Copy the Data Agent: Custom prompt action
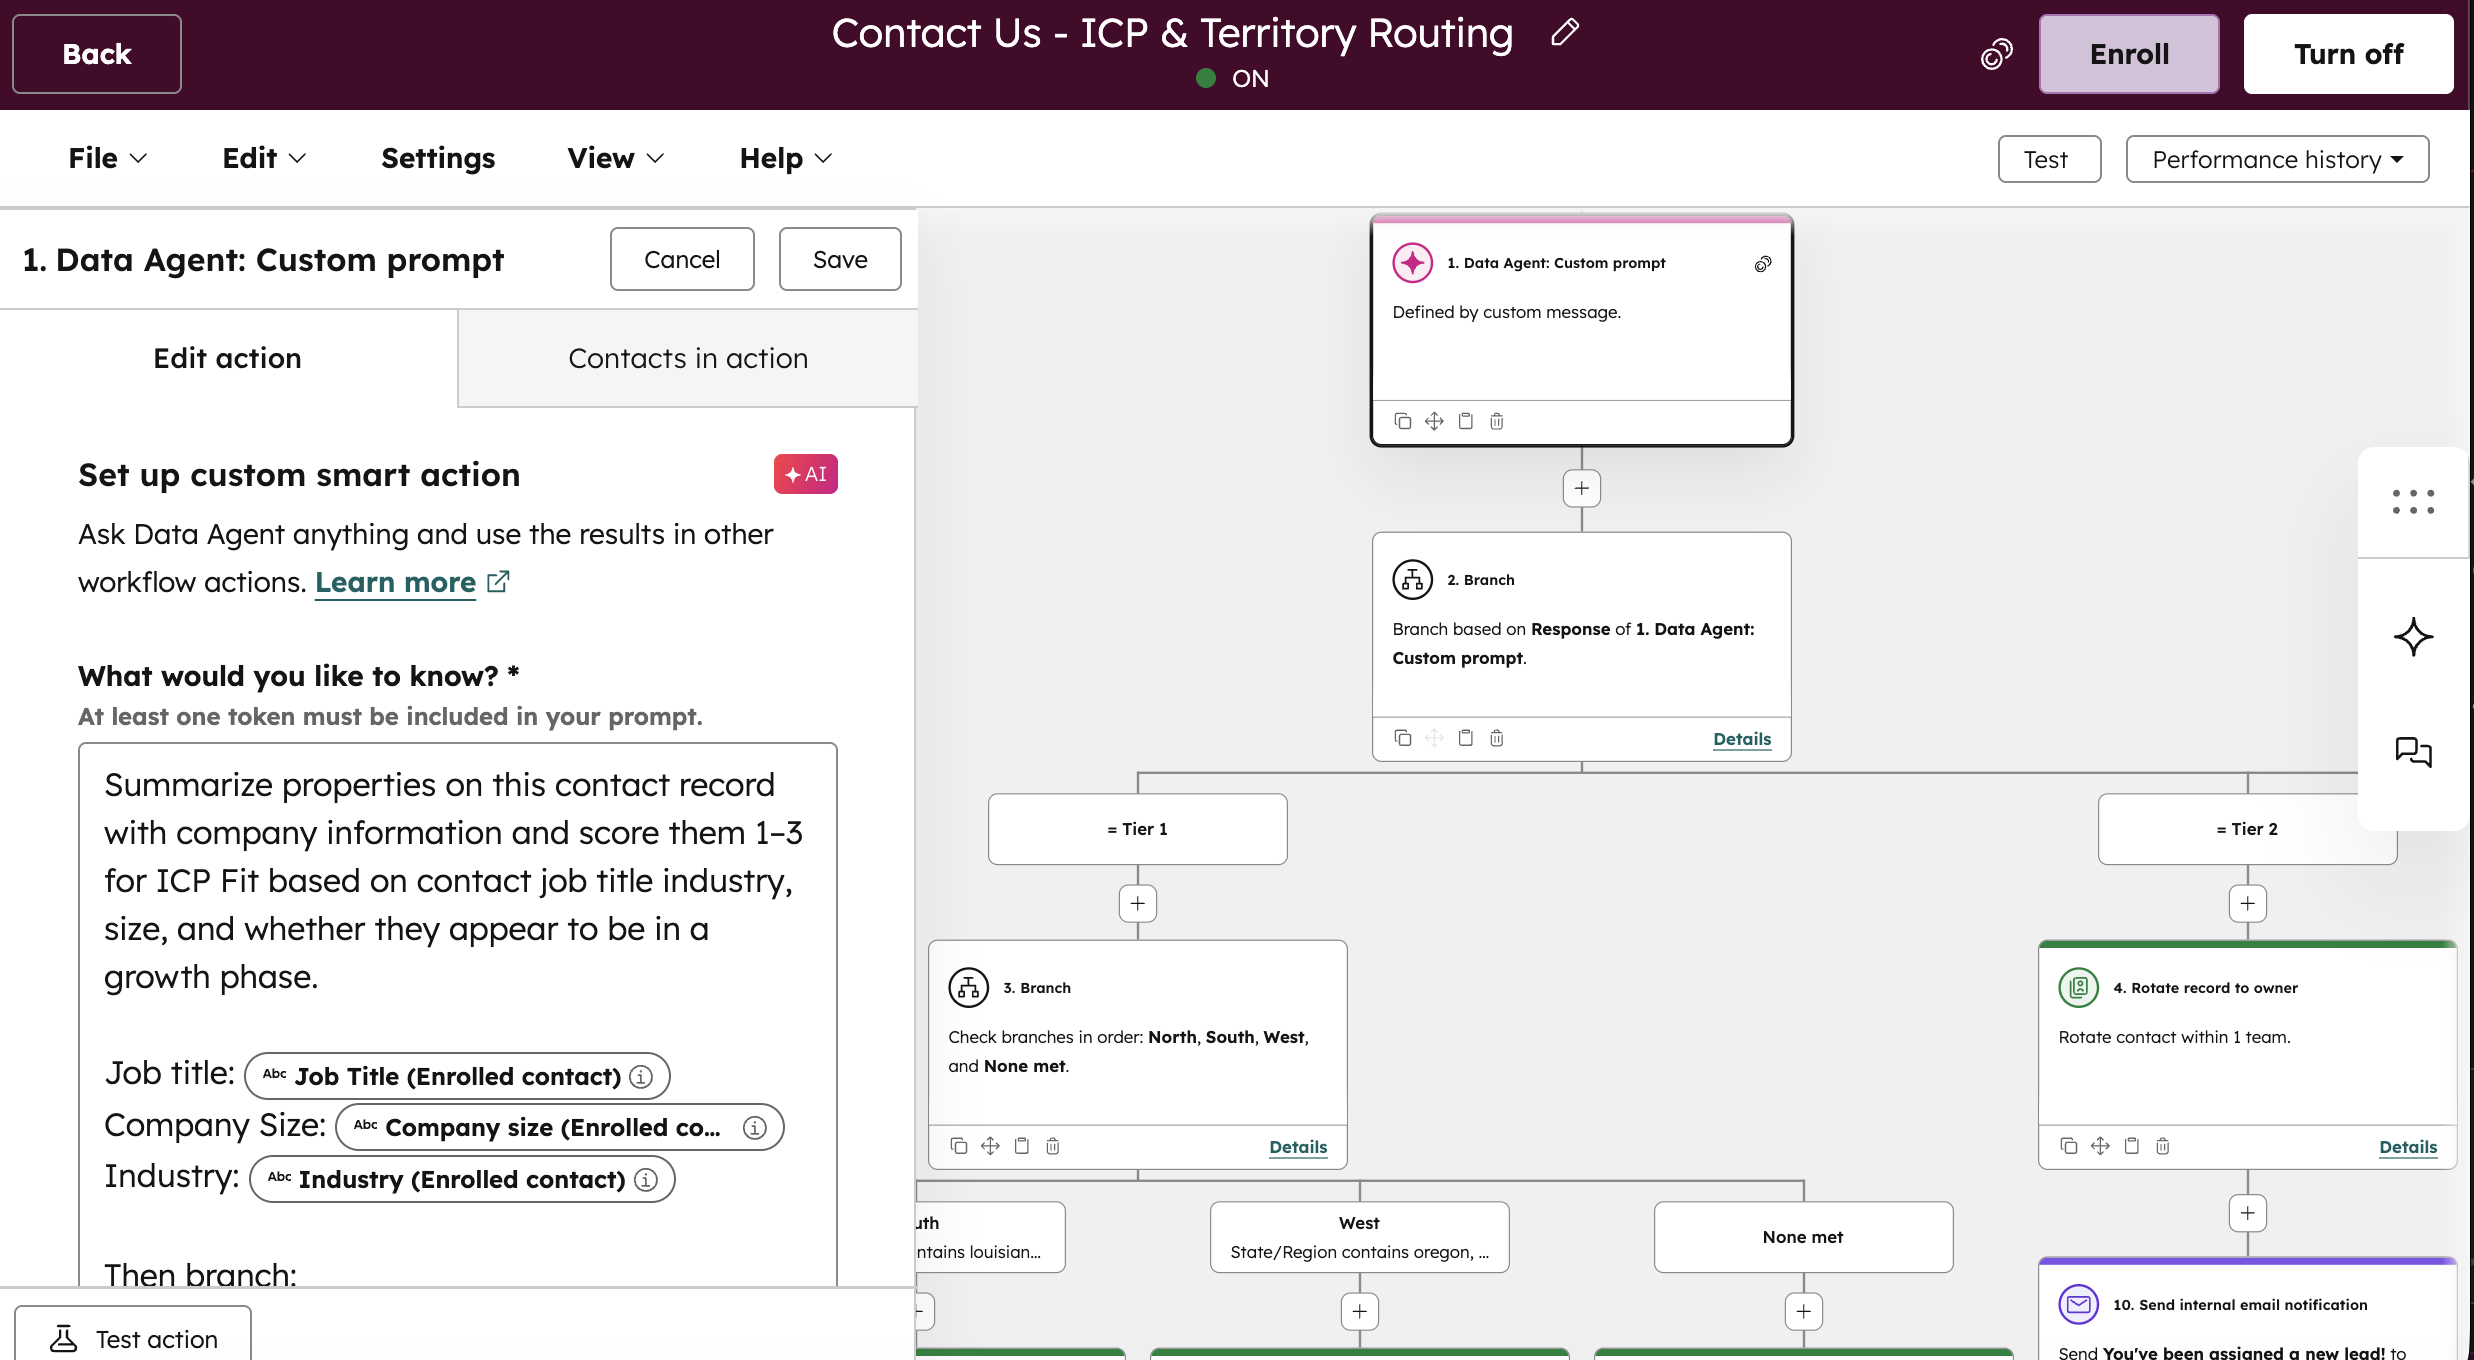This screenshot has height=1360, width=2474. tap(1403, 421)
